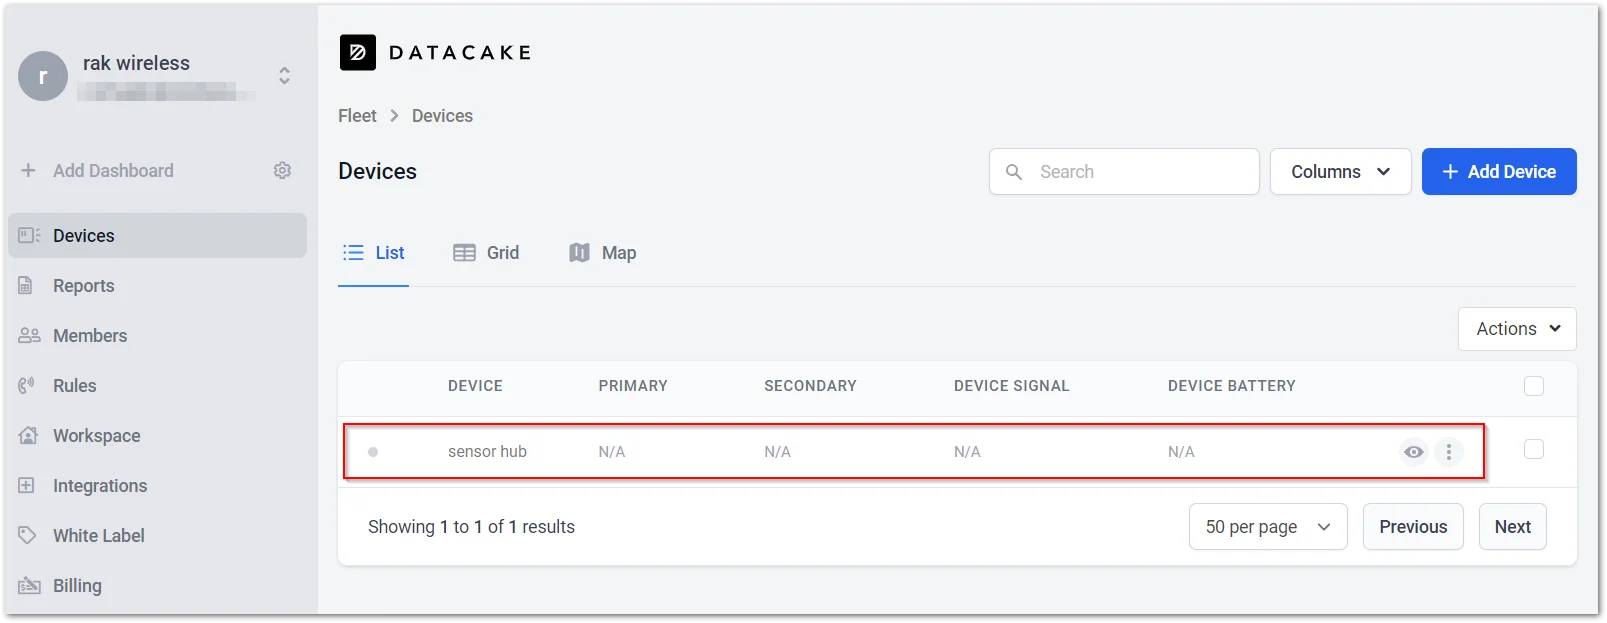Viewport: 1607px width, 623px height.
Task: Switch to the Map view tab
Action: pyautogui.click(x=603, y=253)
